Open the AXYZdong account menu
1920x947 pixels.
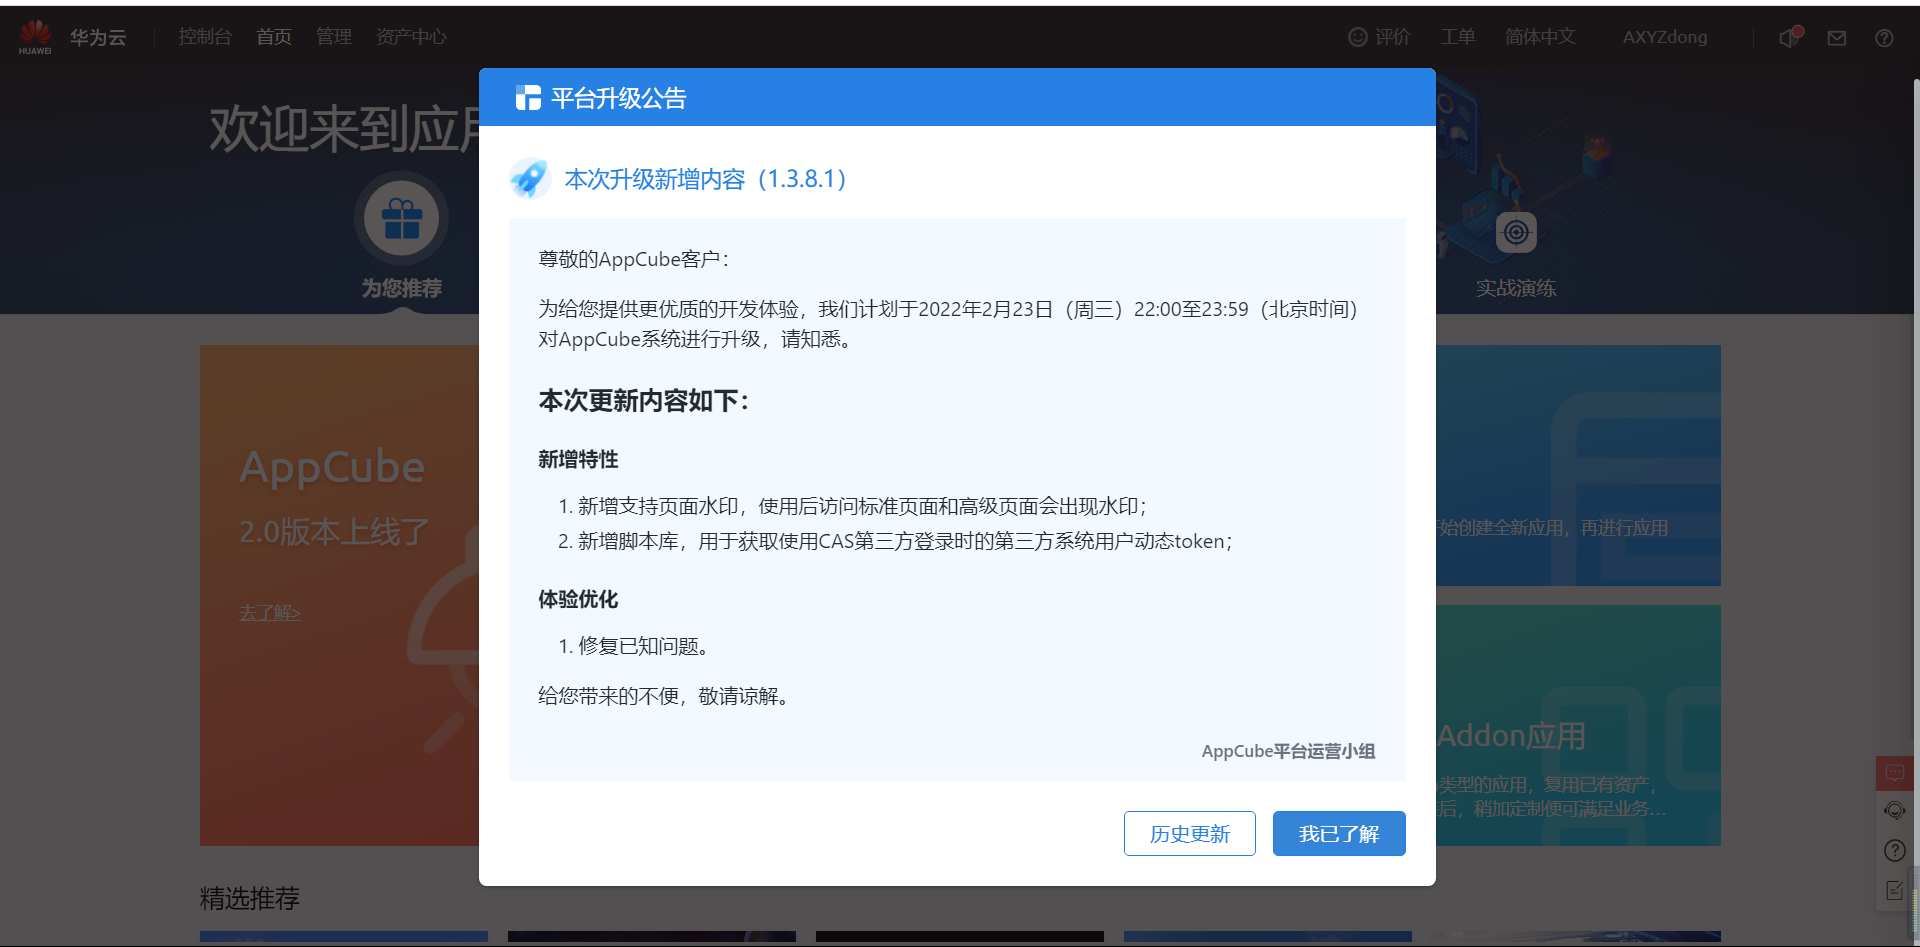click(x=1665, y=37)
